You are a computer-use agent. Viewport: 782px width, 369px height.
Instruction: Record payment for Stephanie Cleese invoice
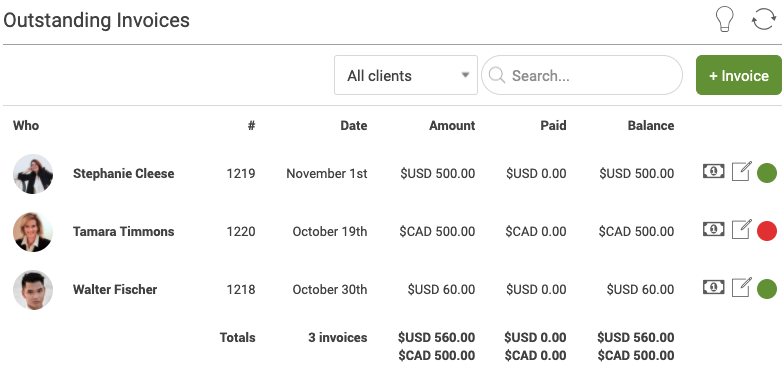(x=714, y=171)
